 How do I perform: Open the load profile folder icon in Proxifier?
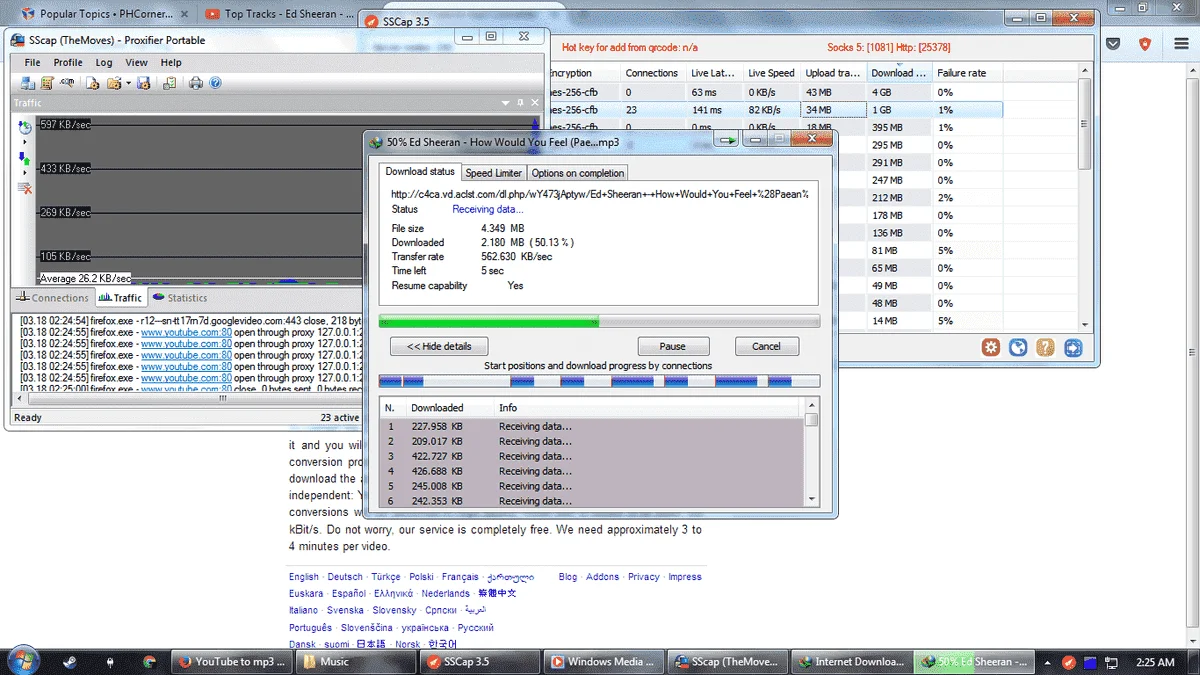[113, 83]
